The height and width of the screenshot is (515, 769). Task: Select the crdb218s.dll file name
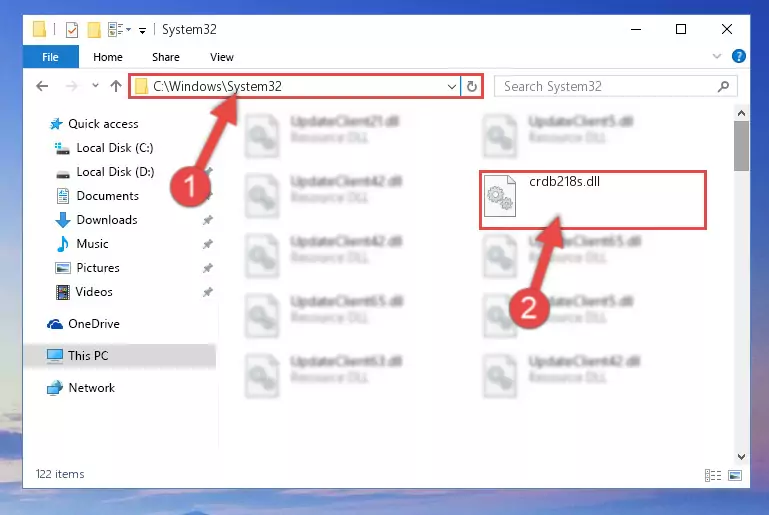(x=564, y=181)
